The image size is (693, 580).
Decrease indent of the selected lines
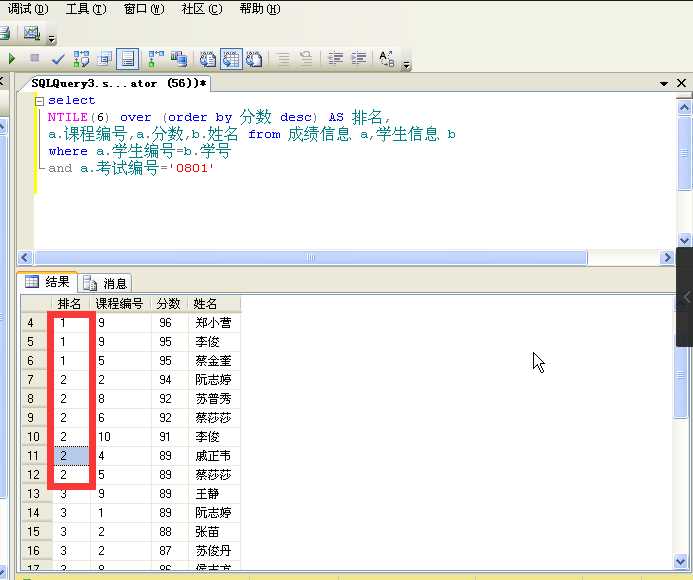(335, 58)
